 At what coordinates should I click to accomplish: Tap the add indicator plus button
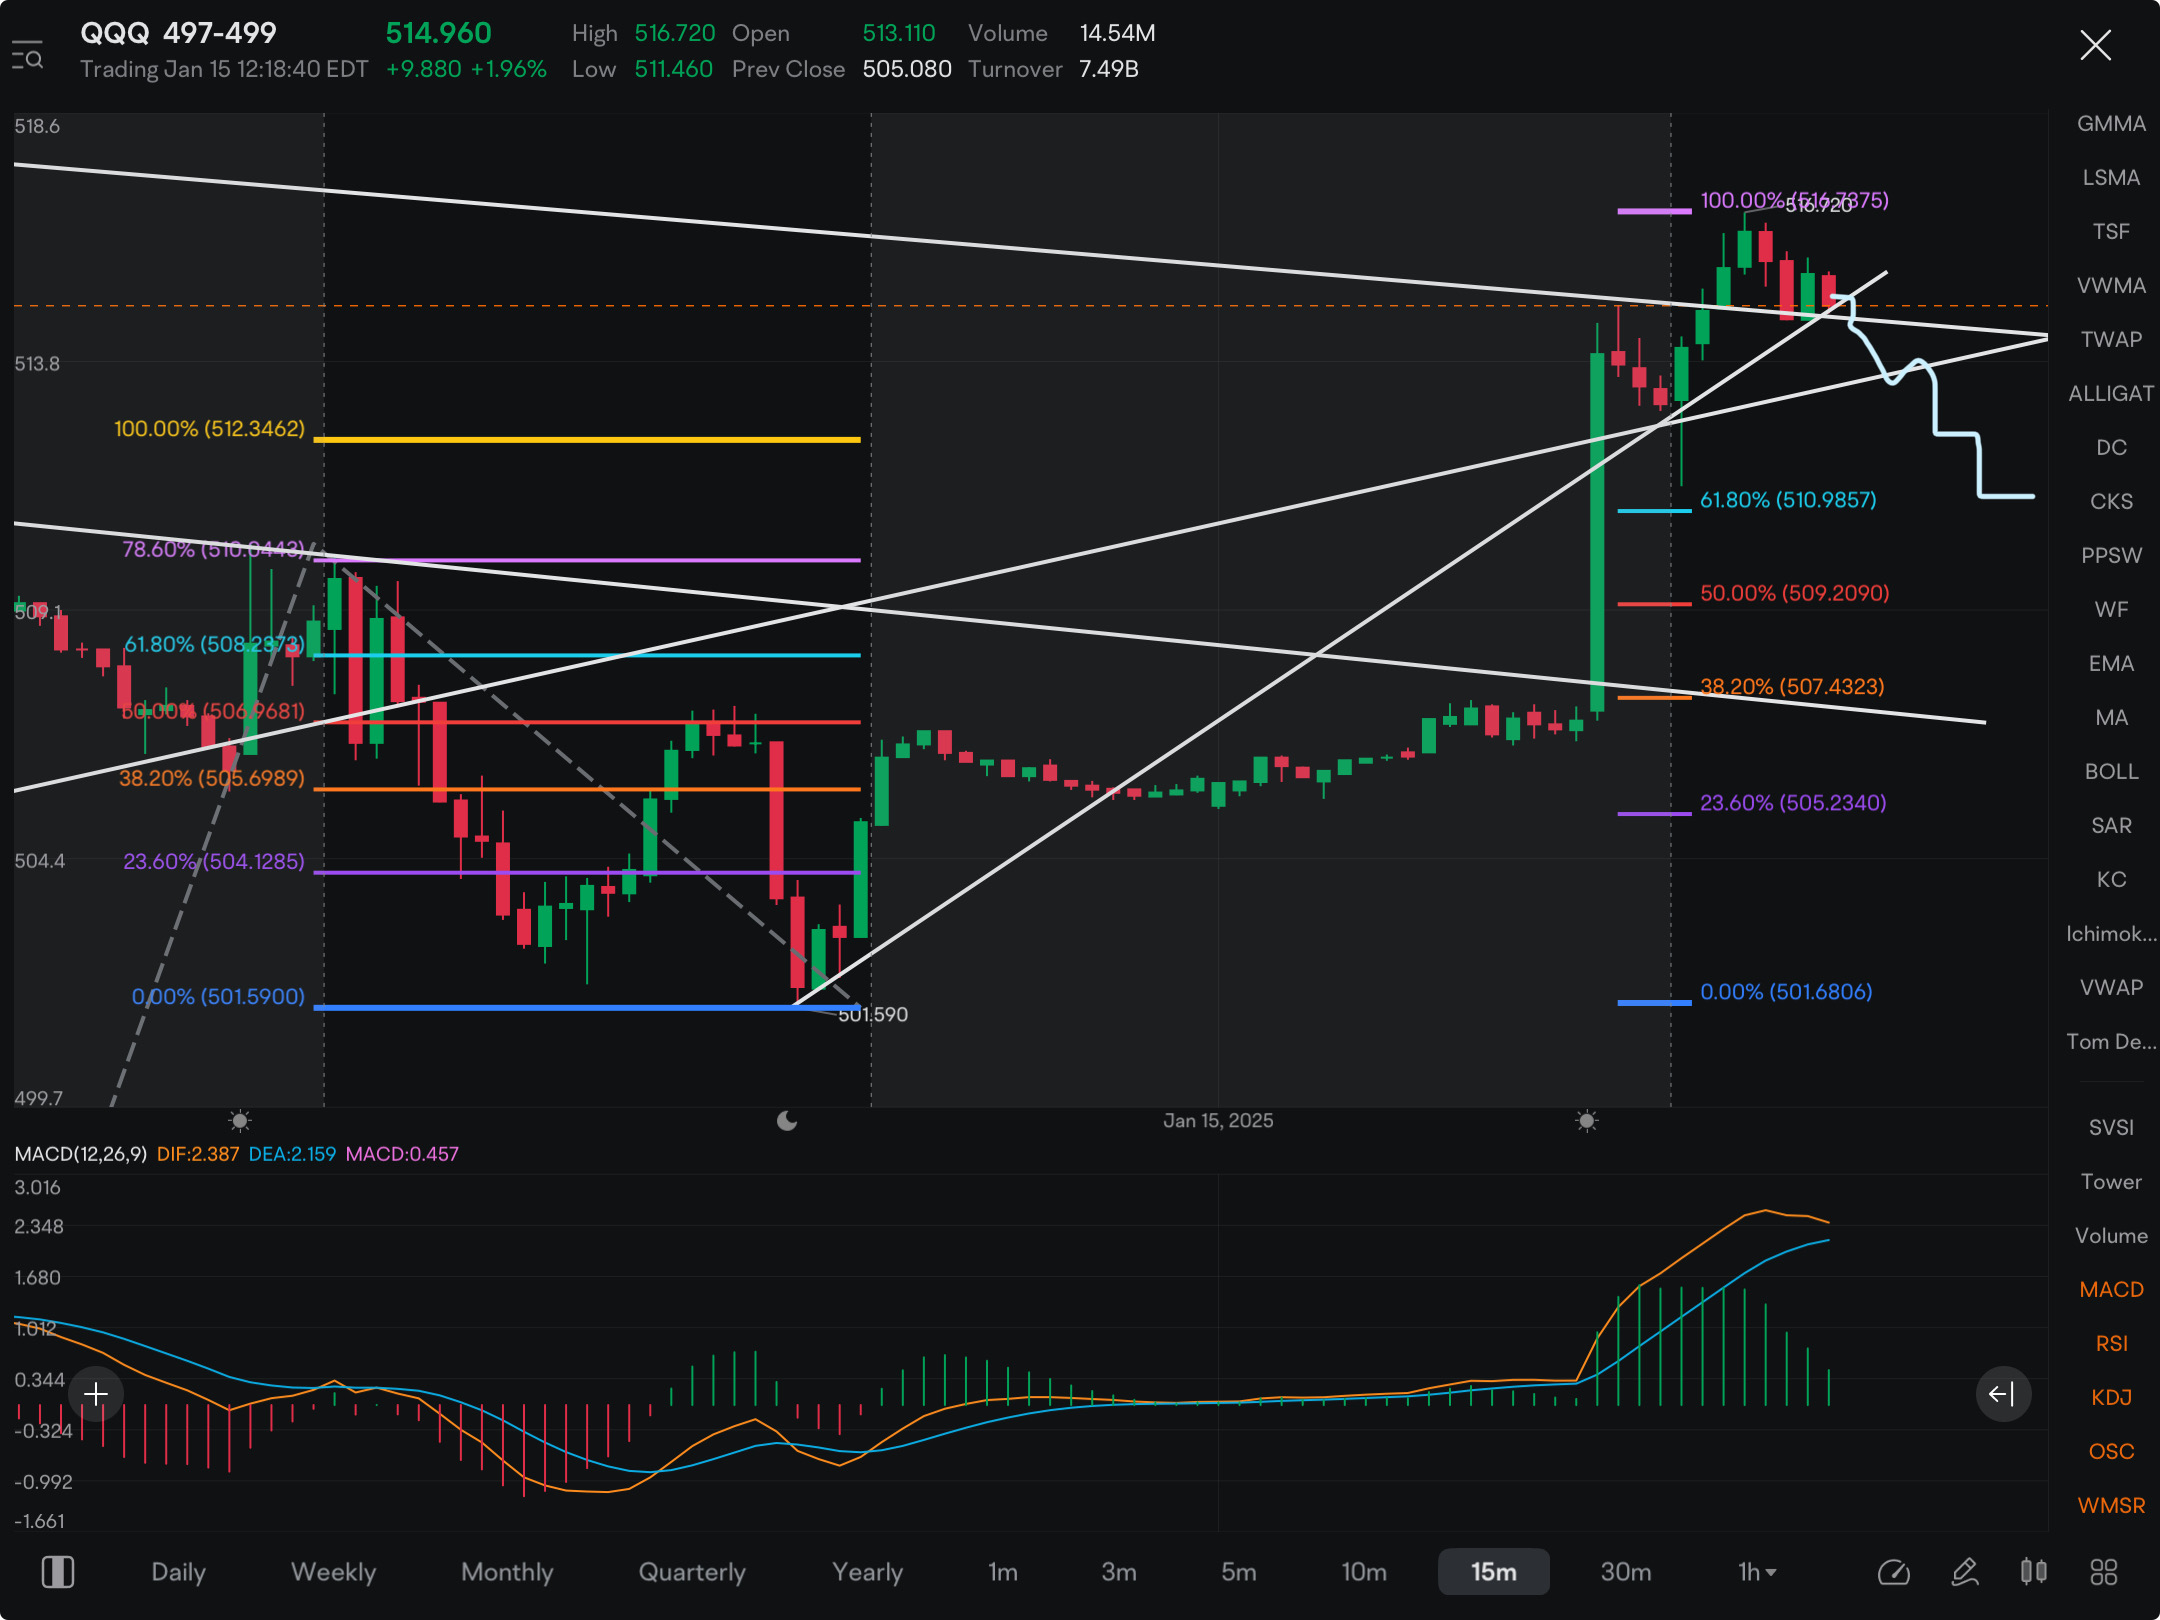tap(96, 1394)
